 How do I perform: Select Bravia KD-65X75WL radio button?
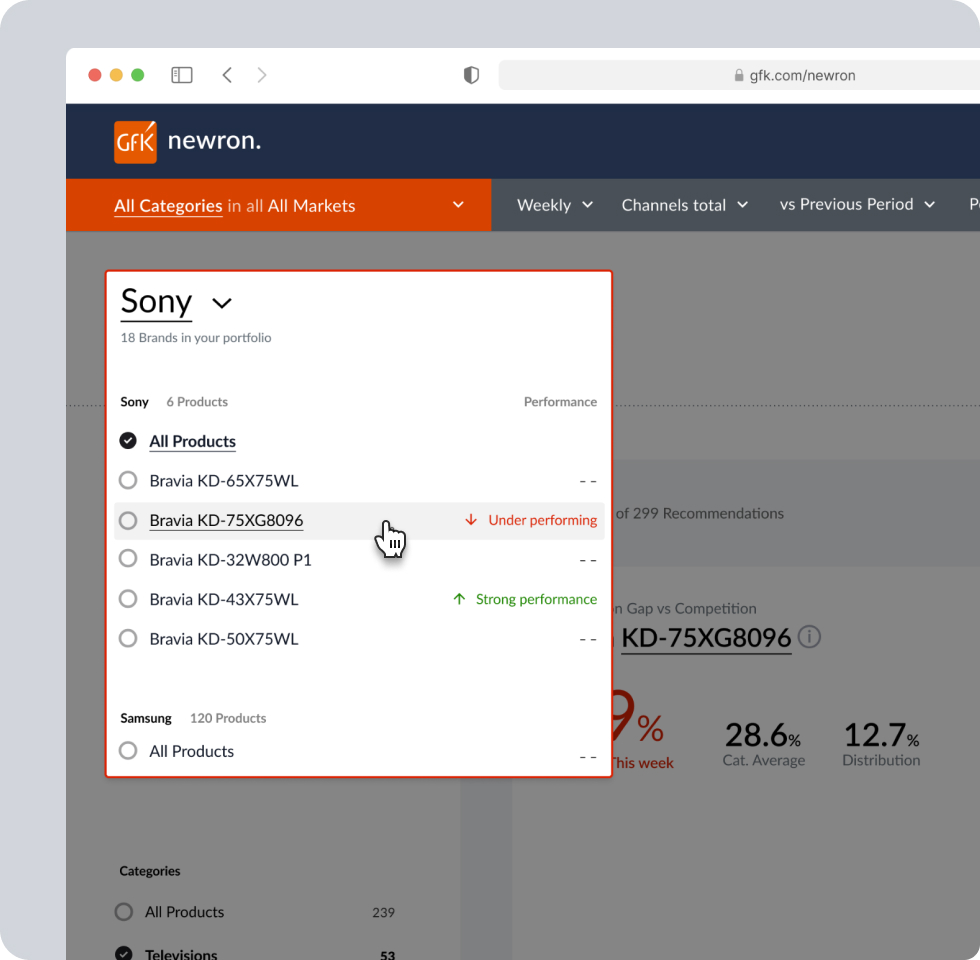pyautogui.click(x=128, y=480)
